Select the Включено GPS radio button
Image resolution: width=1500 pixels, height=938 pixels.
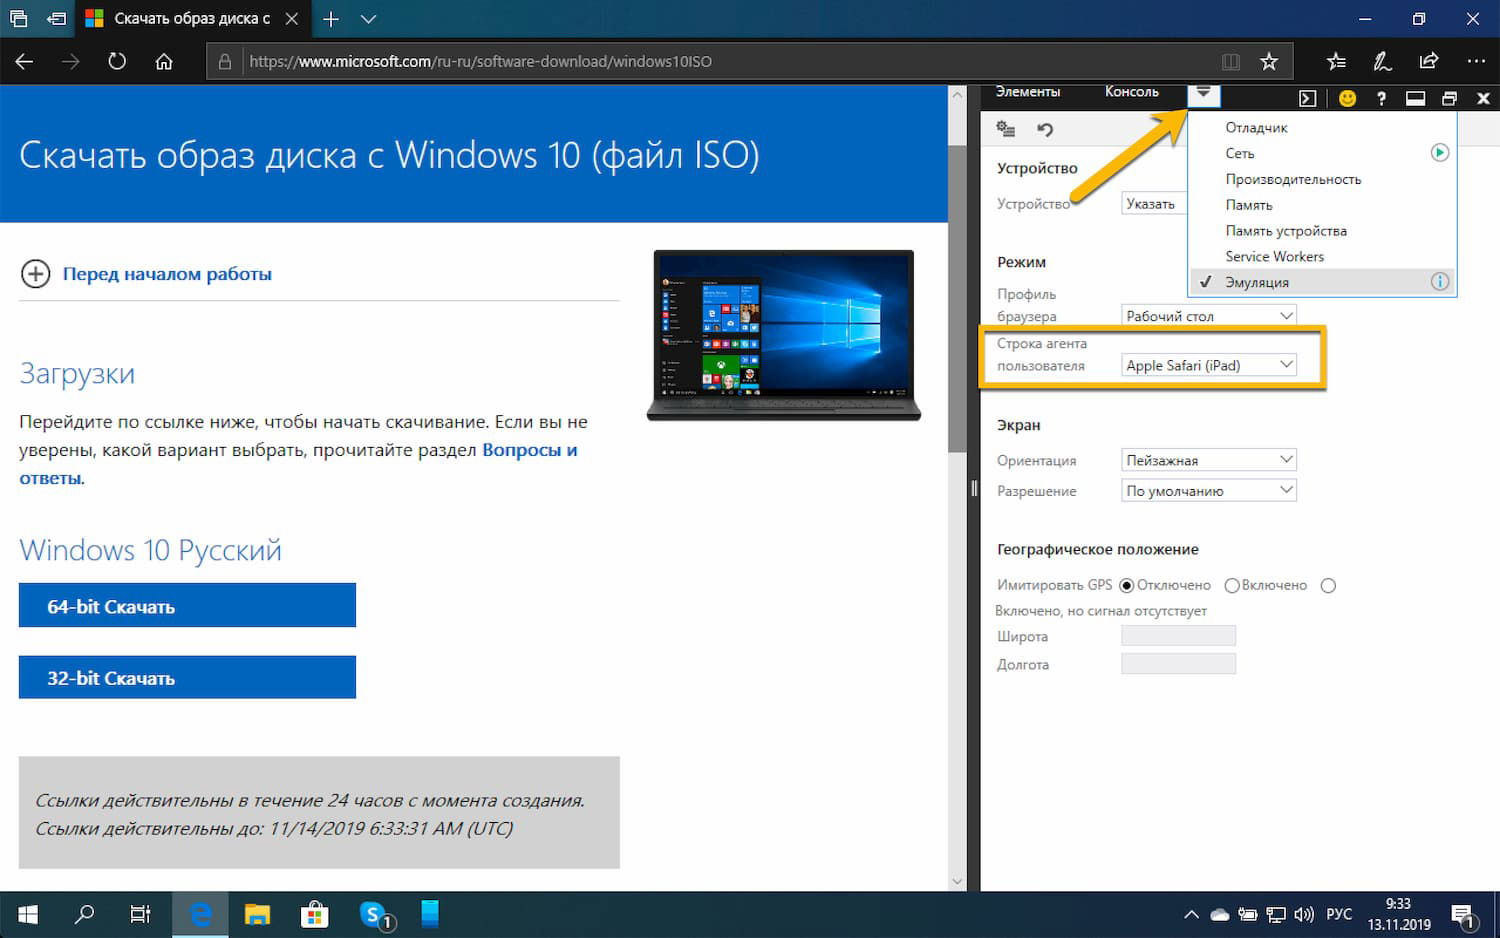point(1231,585)
